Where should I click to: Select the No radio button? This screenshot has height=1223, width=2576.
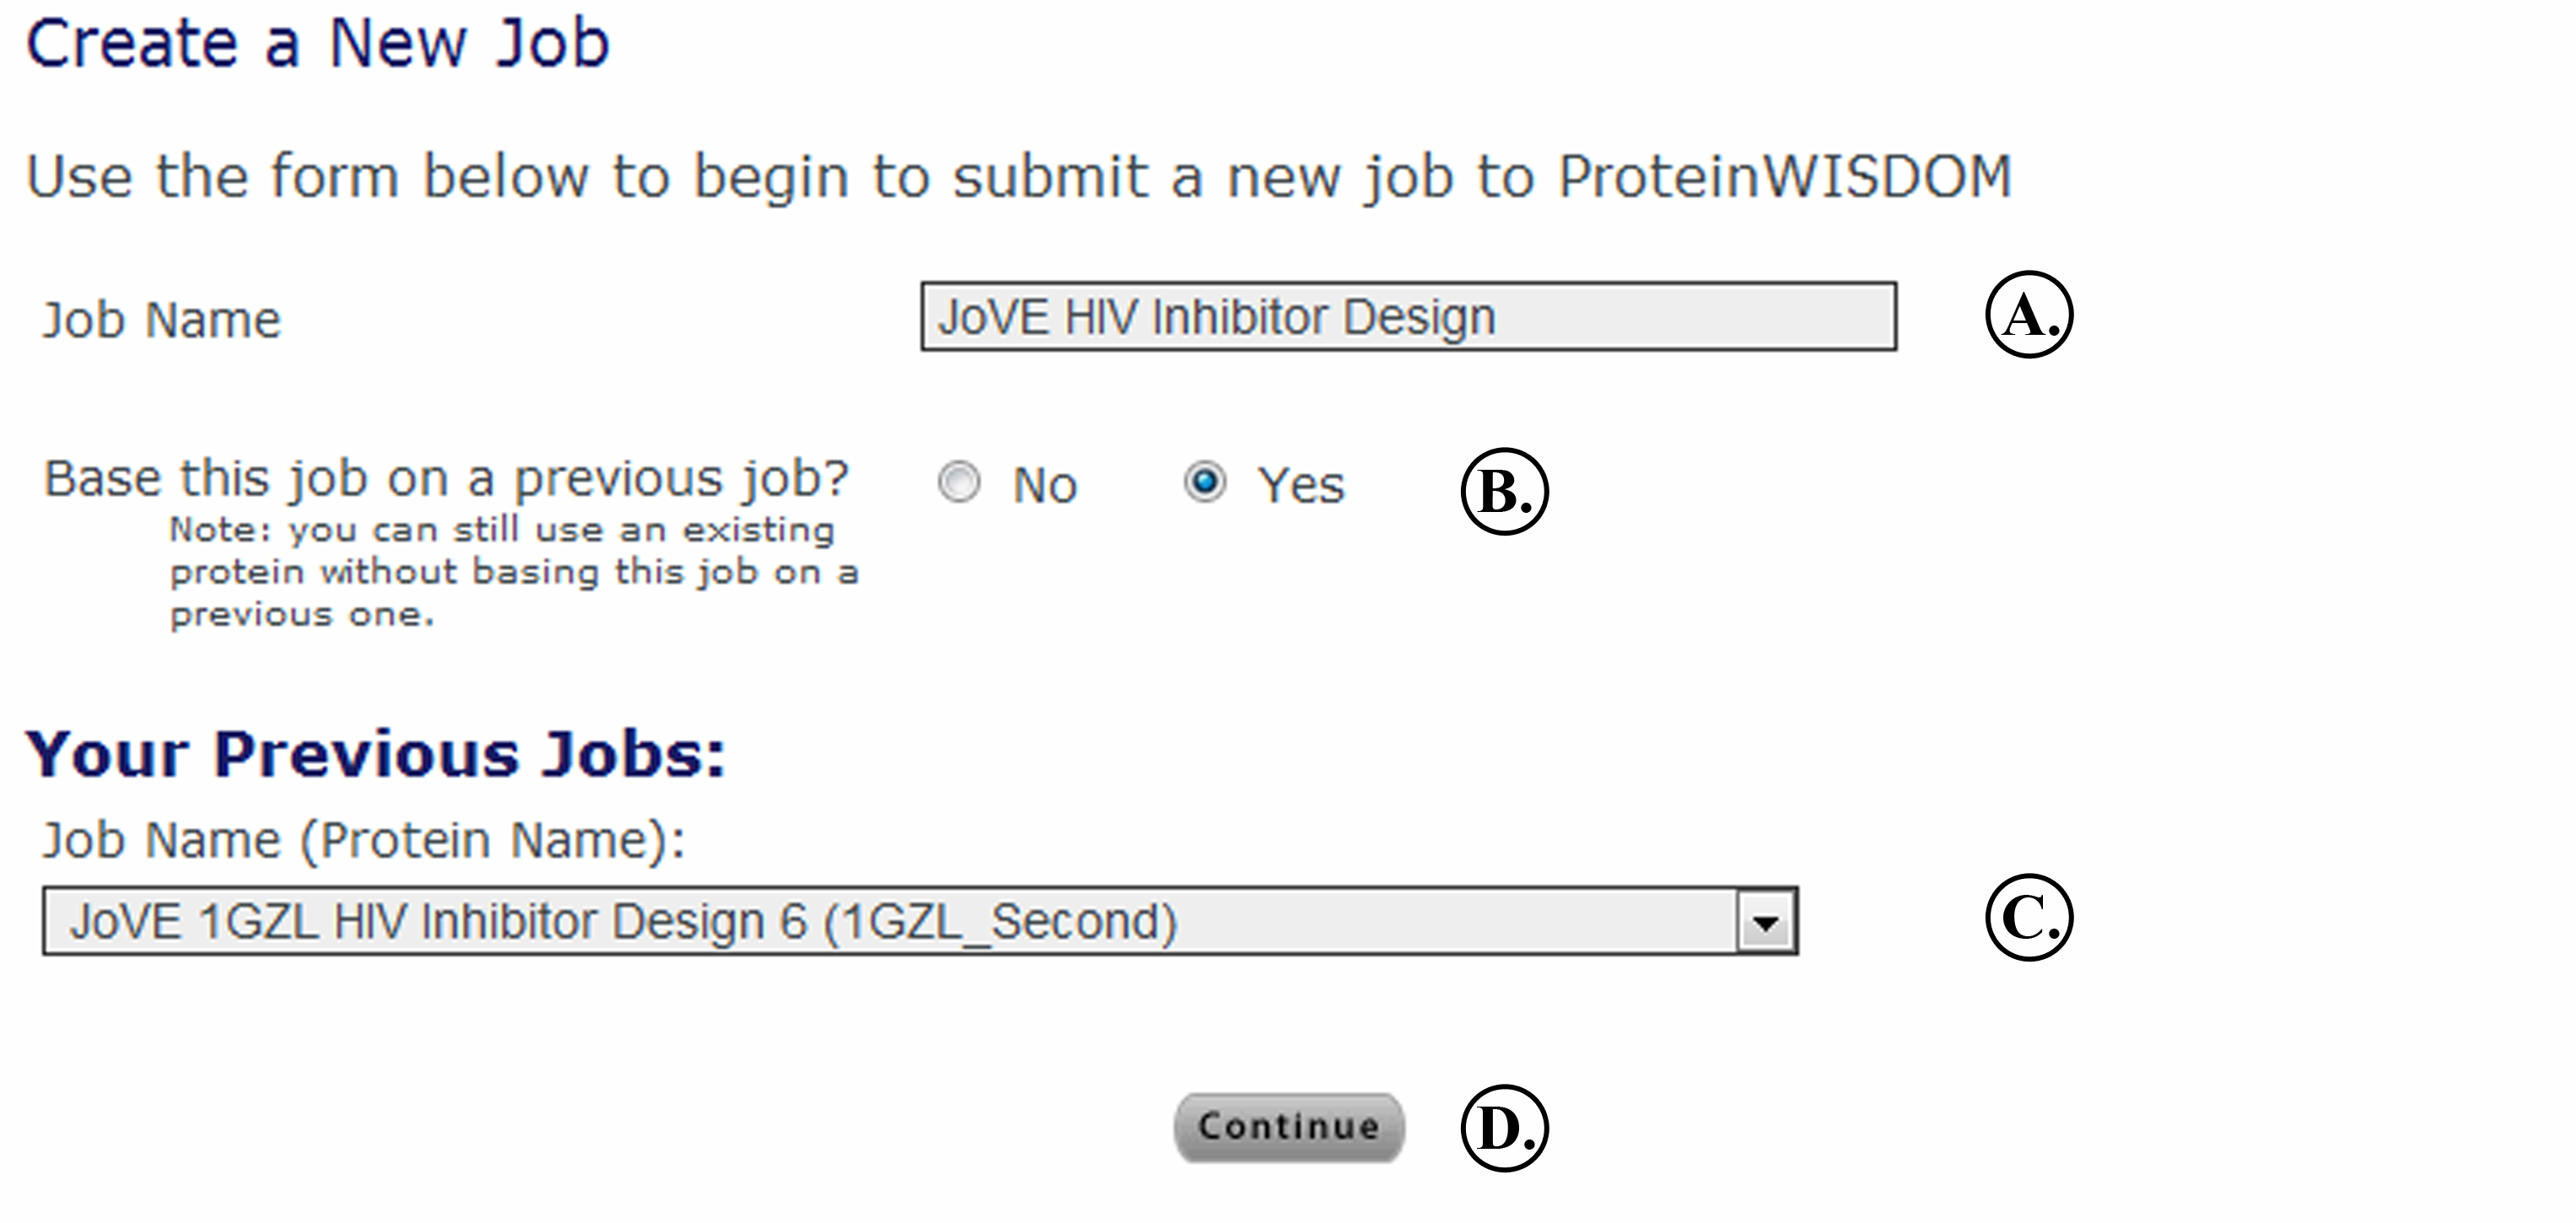959,482
